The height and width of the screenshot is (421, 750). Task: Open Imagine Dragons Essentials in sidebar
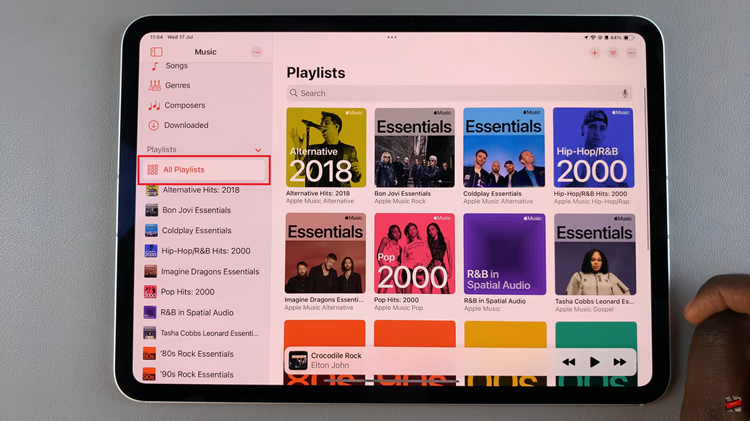tap(210, 271)
